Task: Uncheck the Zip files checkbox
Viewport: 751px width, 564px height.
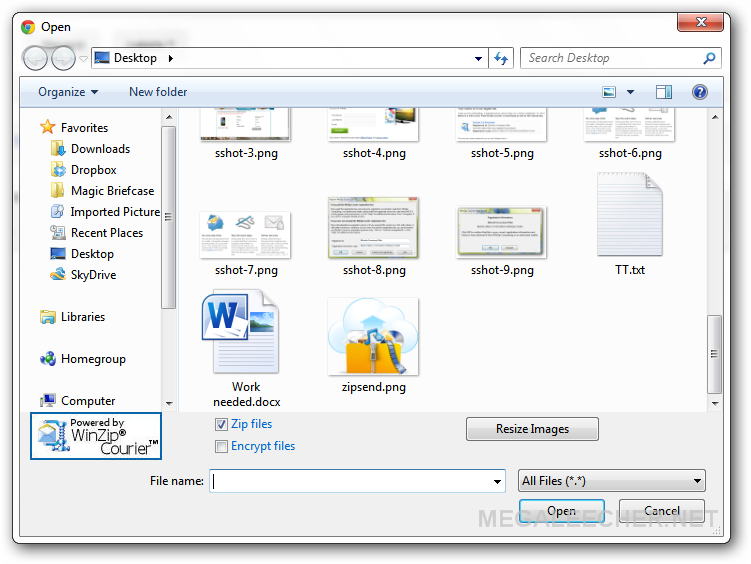Action: pos(221,424)
